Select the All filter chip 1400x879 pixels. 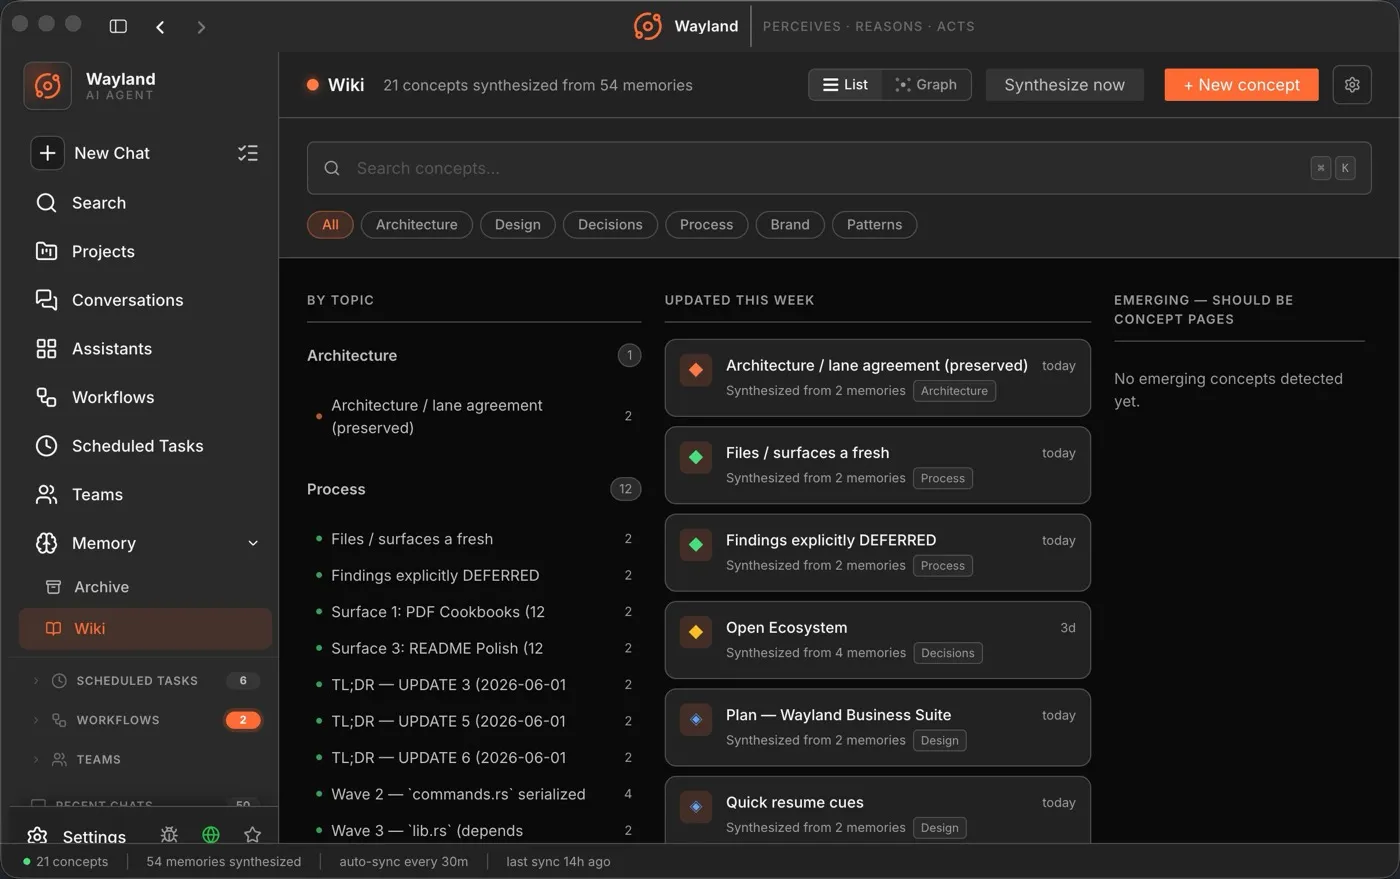pos(330,225)
